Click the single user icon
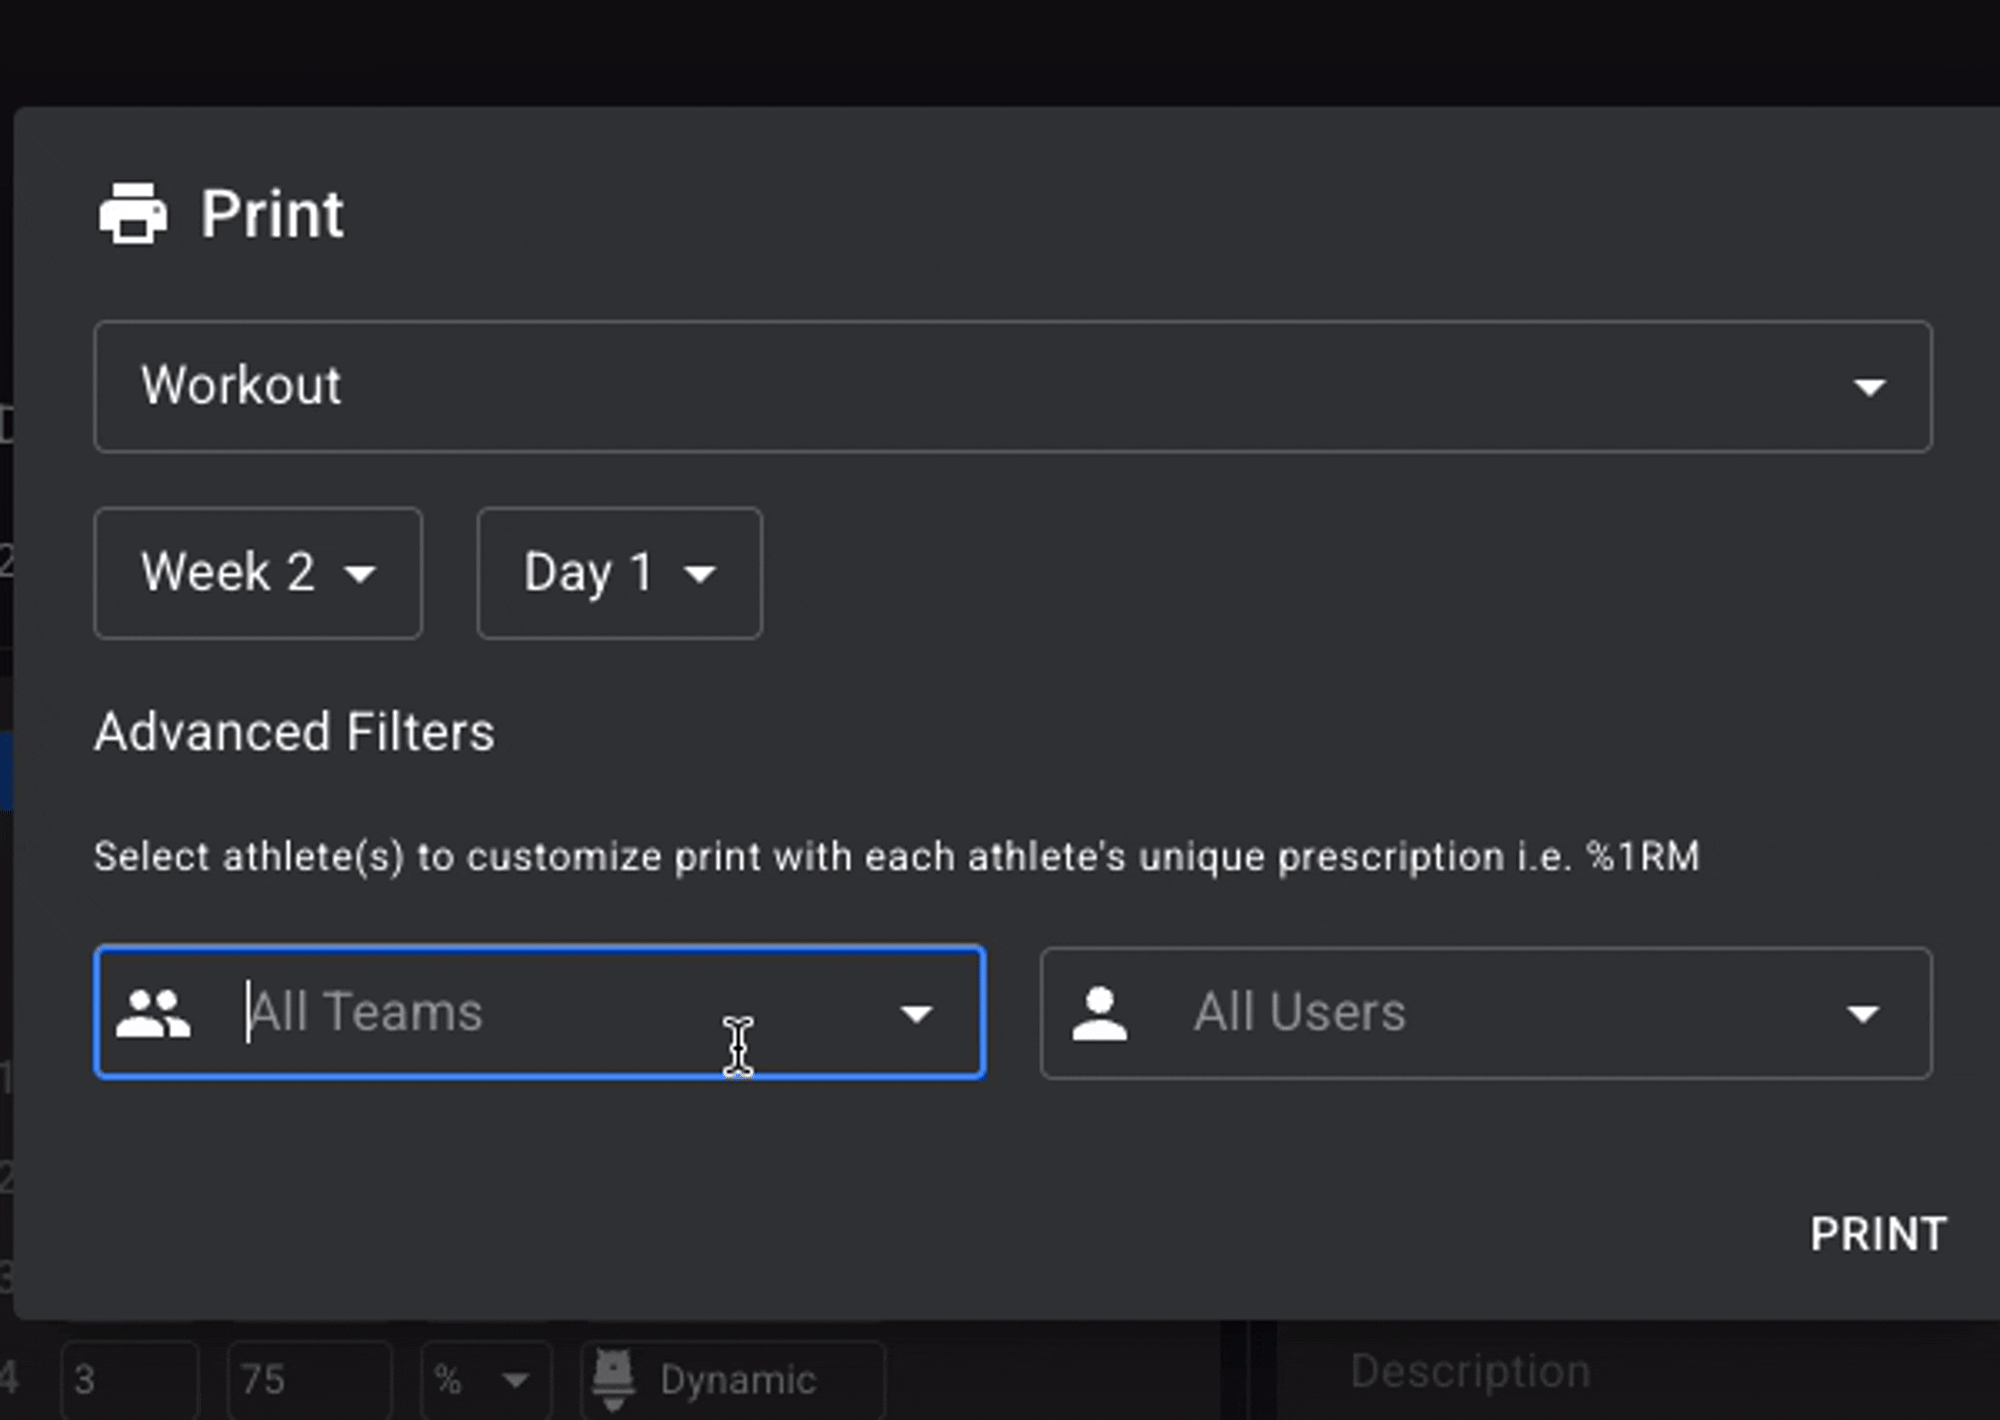Image resolution: width=2000 pixels, height=1420 pixels. [1099, 1013]
